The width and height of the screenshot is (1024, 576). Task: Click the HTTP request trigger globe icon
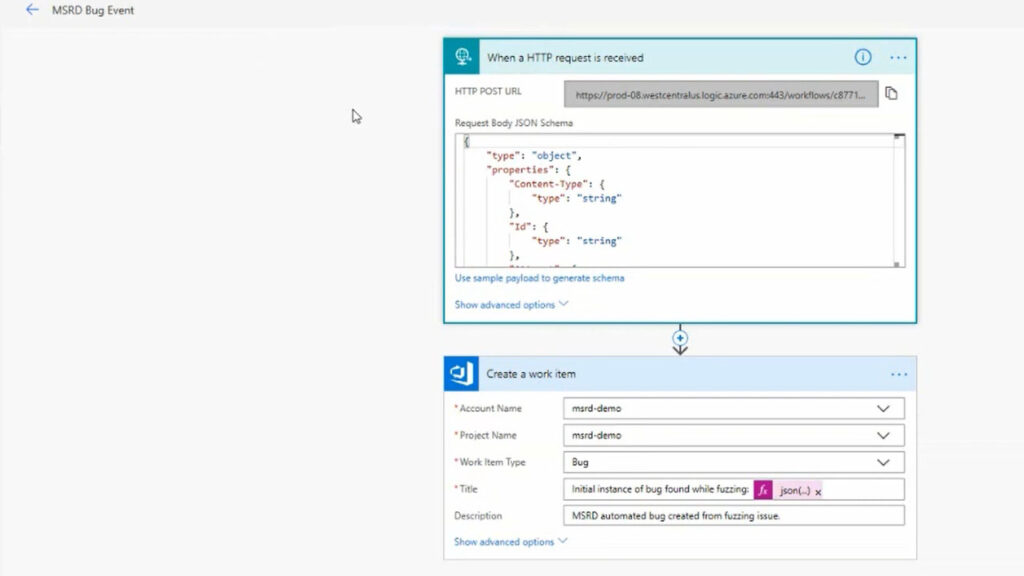tap(461, 57)
